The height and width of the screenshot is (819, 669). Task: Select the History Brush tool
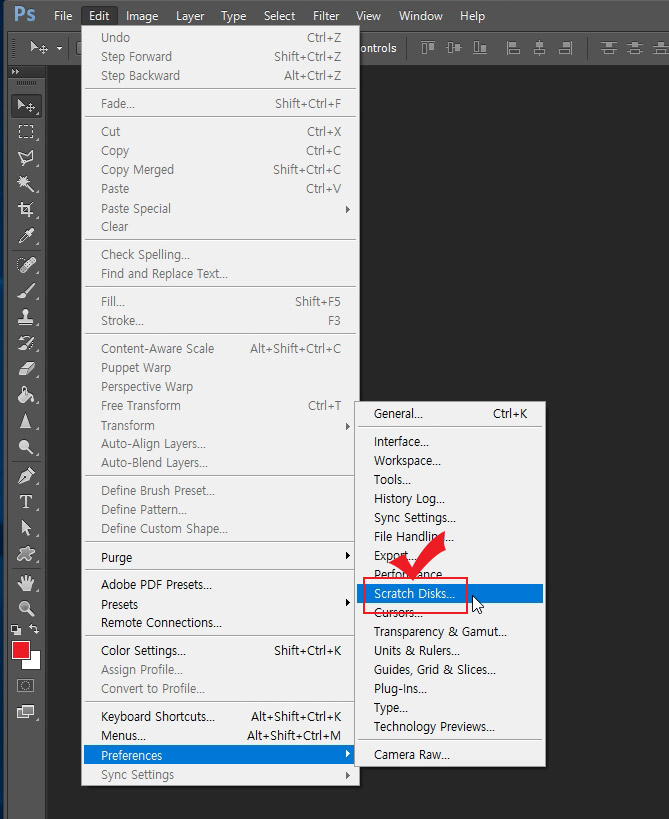[x=26, y=343]
